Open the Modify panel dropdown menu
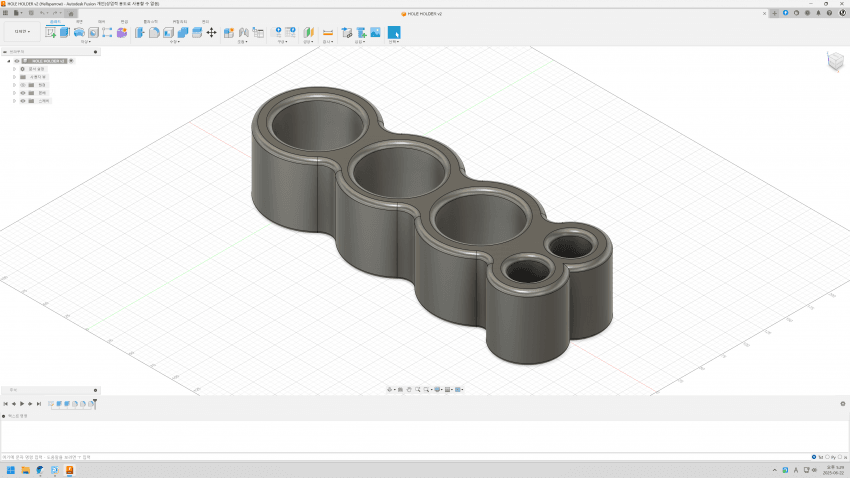 pyautogui.click(x=174, y=42)
